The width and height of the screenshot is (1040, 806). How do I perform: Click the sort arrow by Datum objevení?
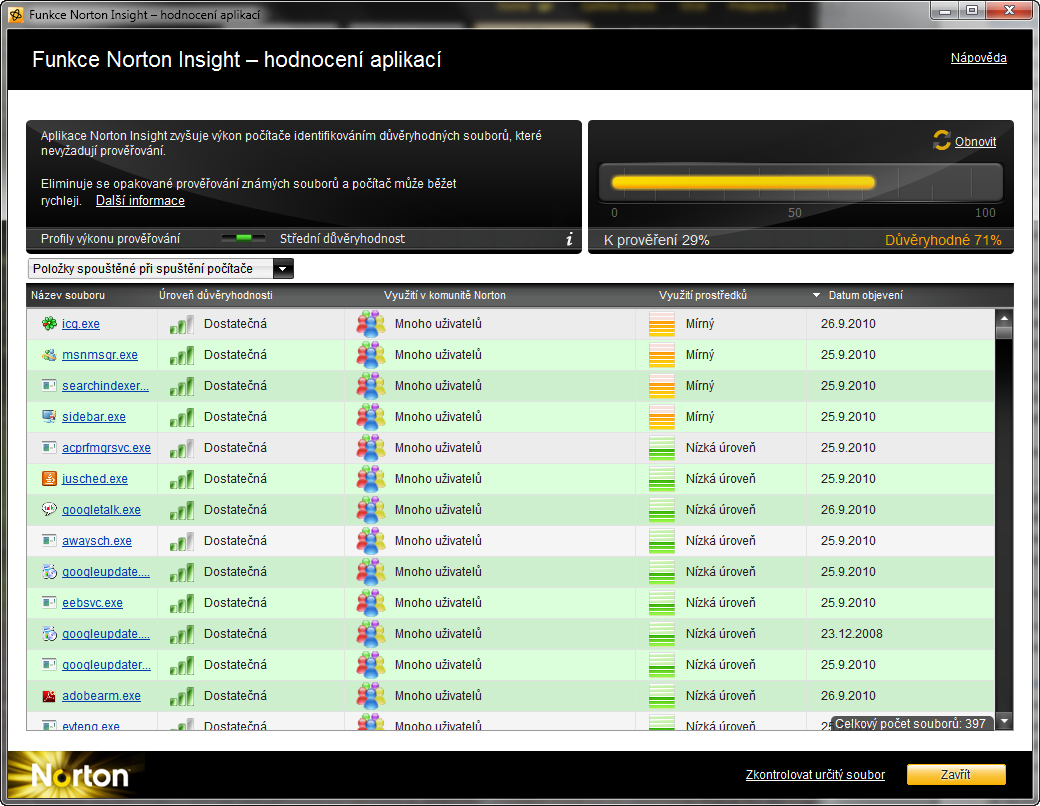point(816,296)
